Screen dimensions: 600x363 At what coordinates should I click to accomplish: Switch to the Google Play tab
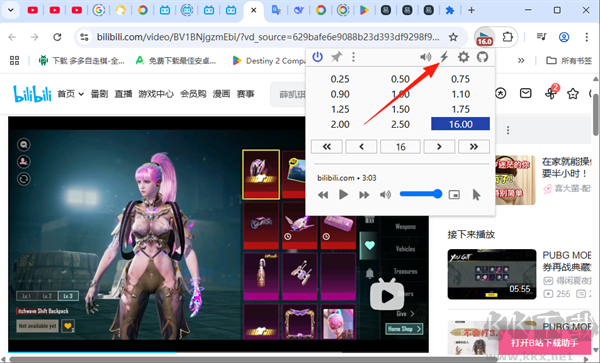pos(364,10)
